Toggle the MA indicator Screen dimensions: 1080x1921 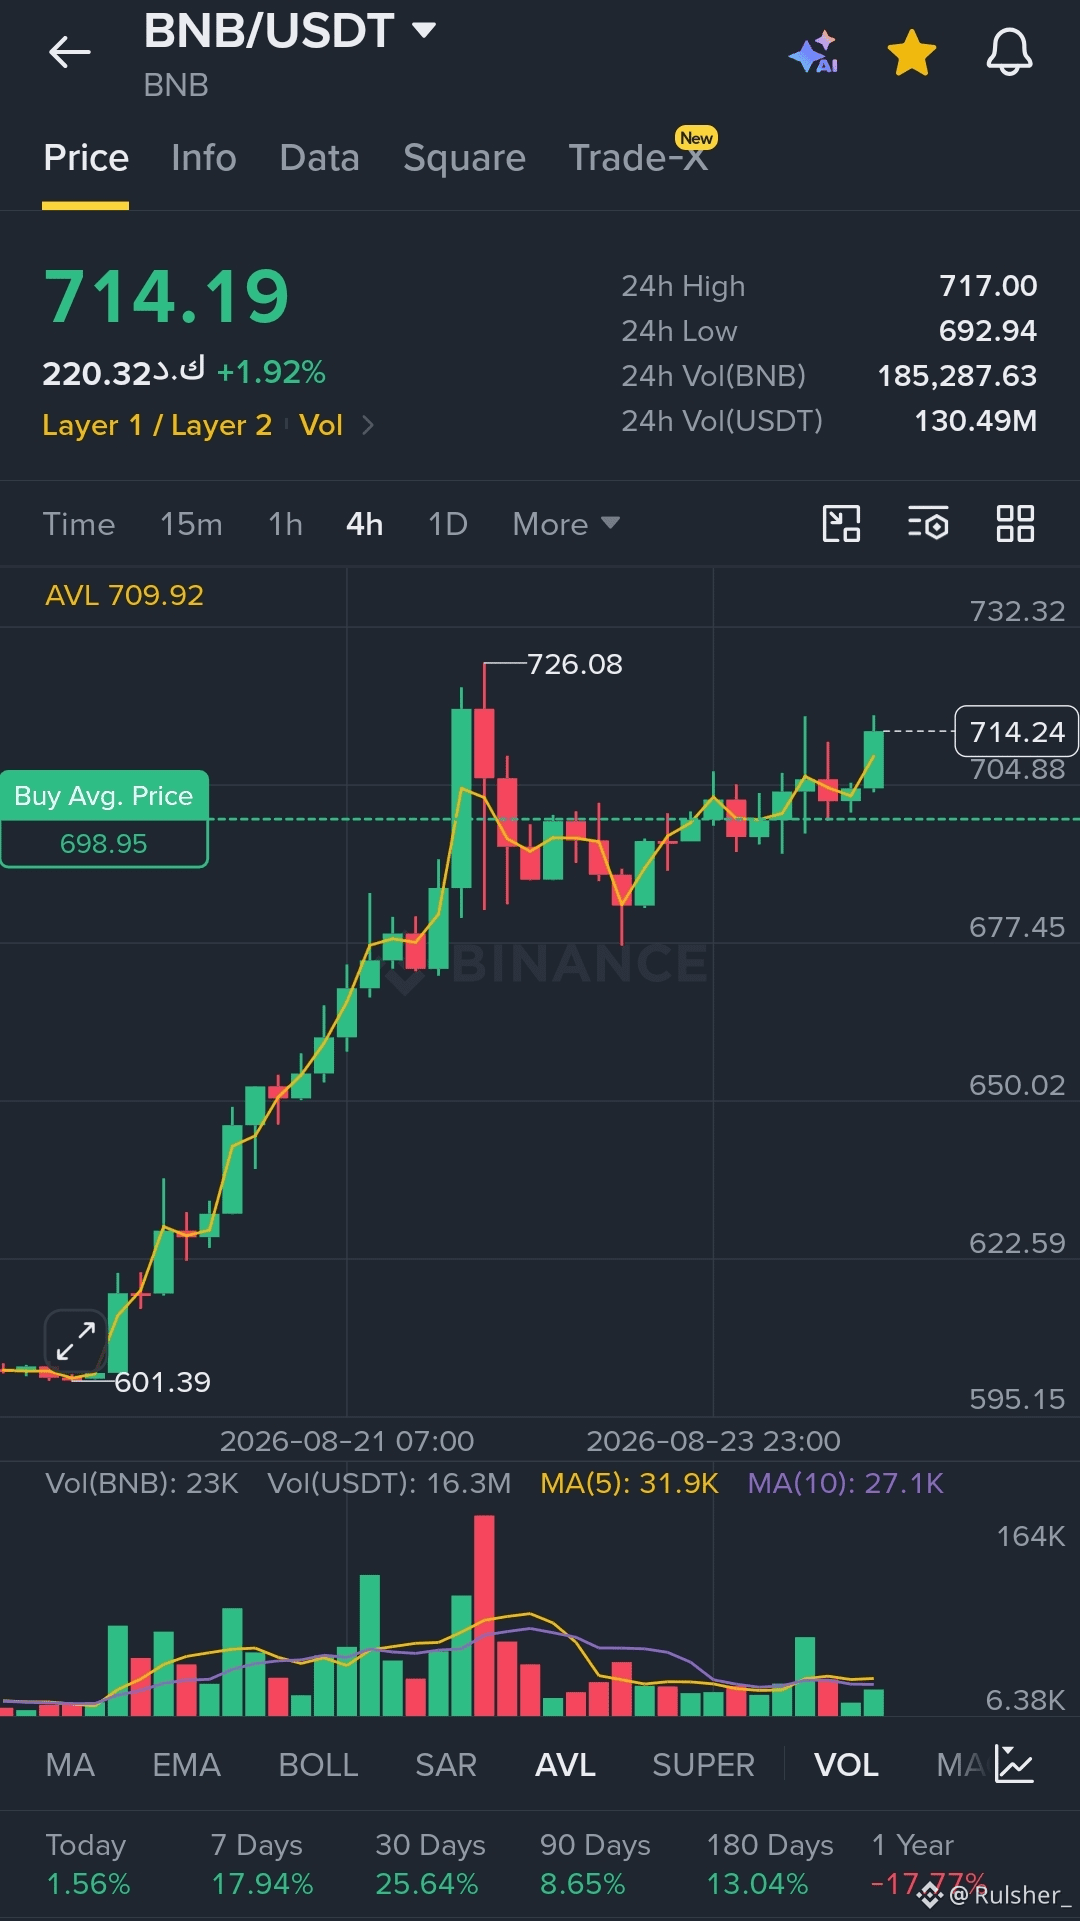pos(70,1765)
